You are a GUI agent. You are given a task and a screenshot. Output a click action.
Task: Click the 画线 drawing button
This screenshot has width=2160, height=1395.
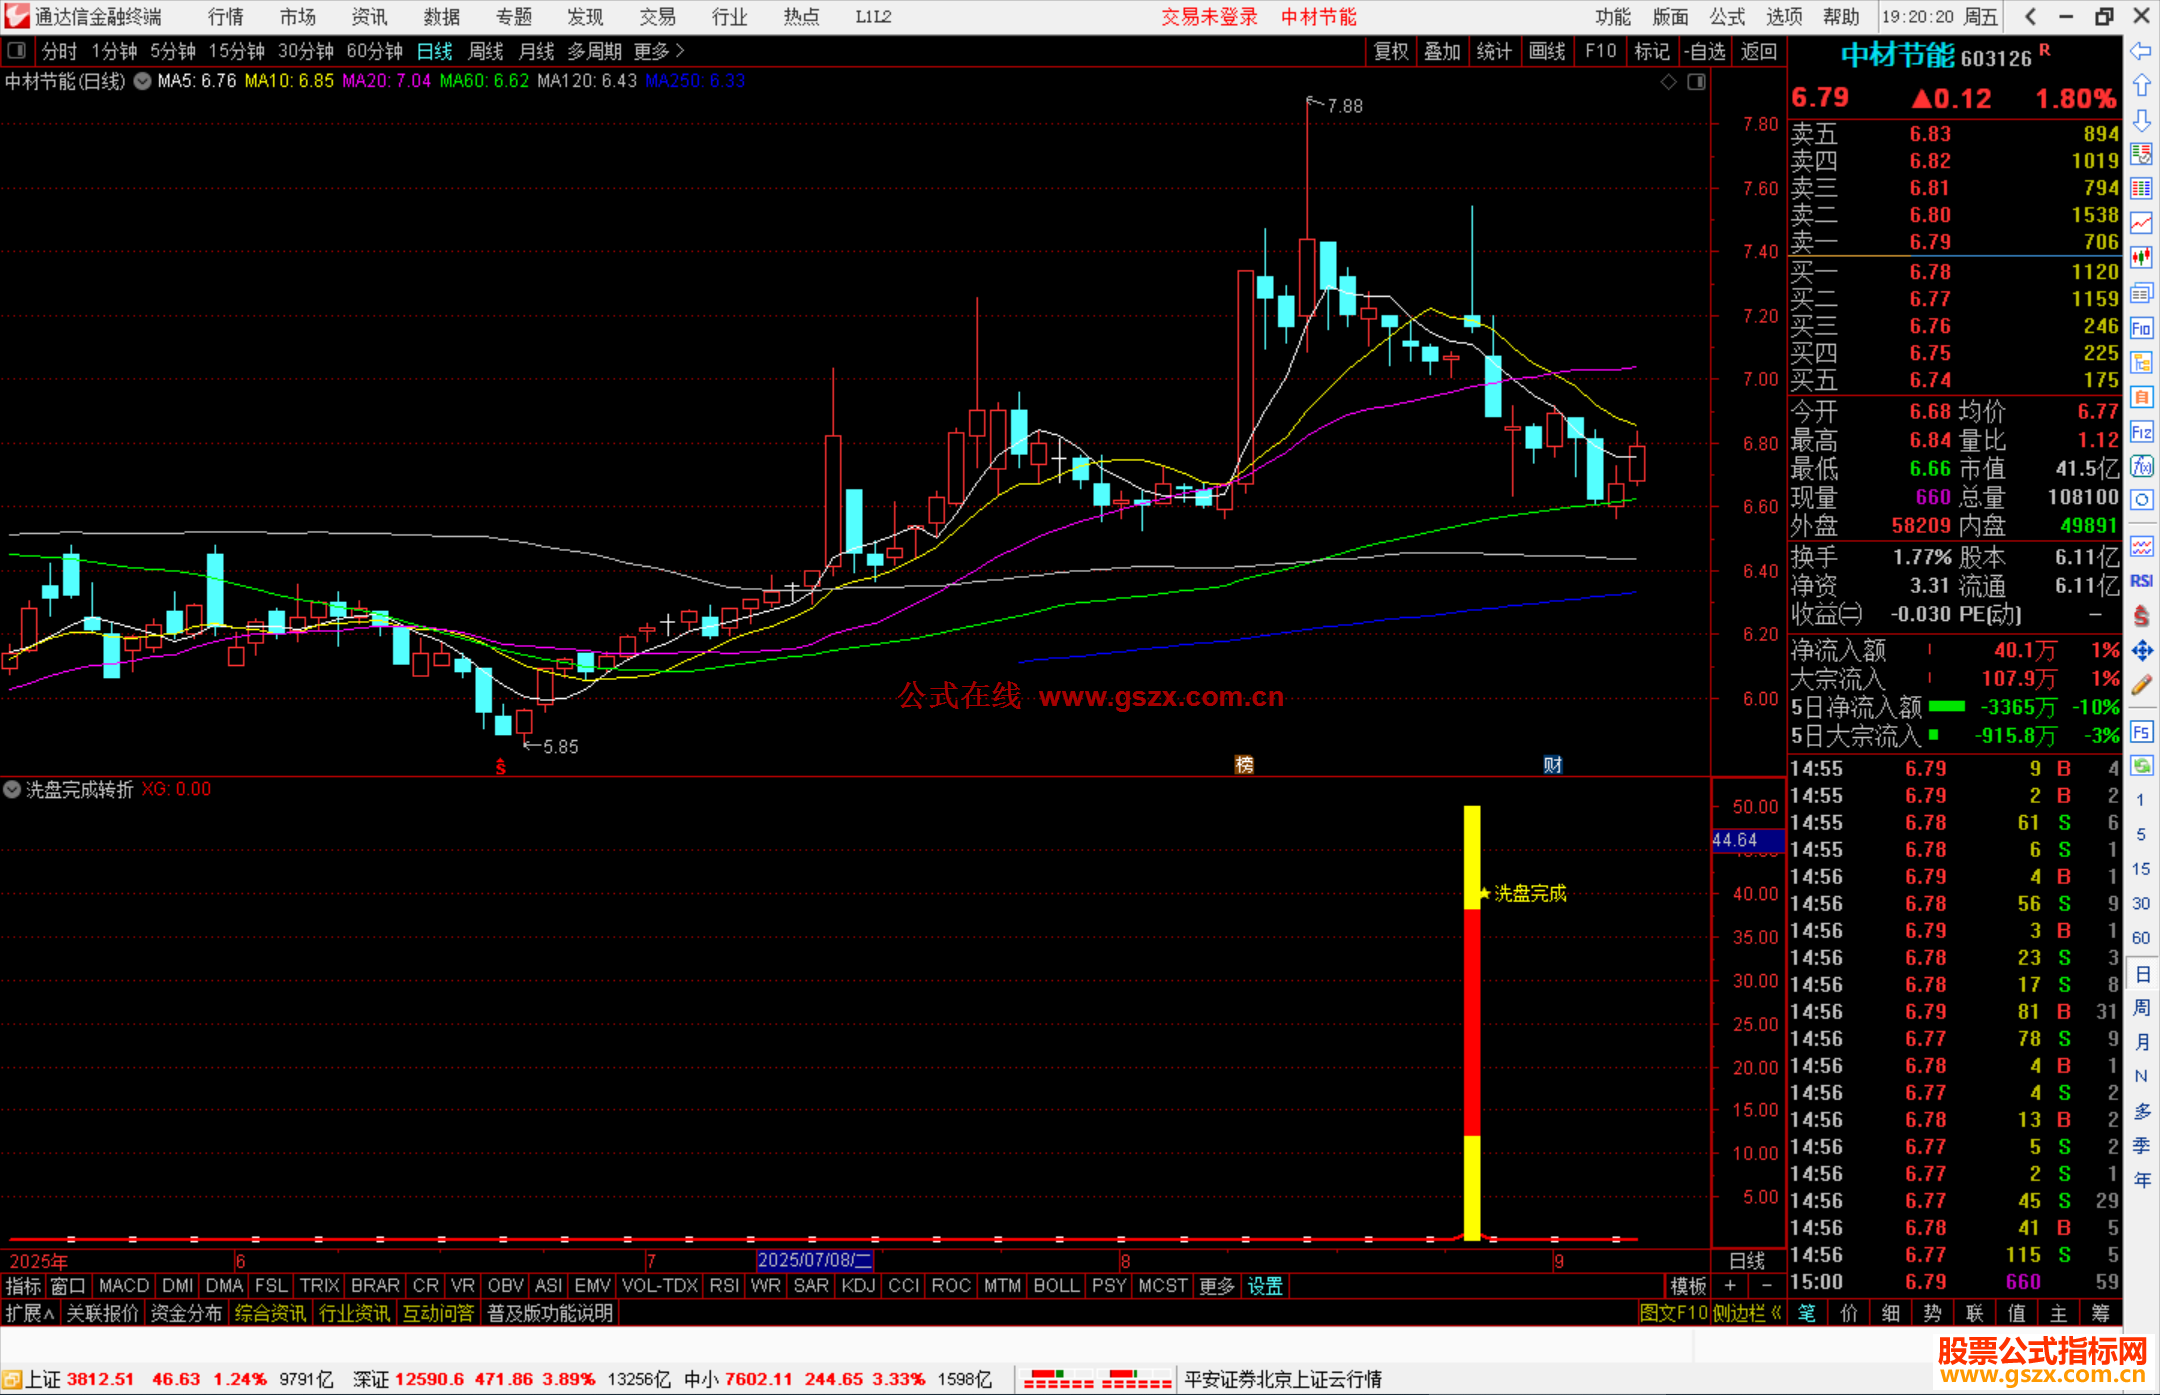[x=1547, y=51]
